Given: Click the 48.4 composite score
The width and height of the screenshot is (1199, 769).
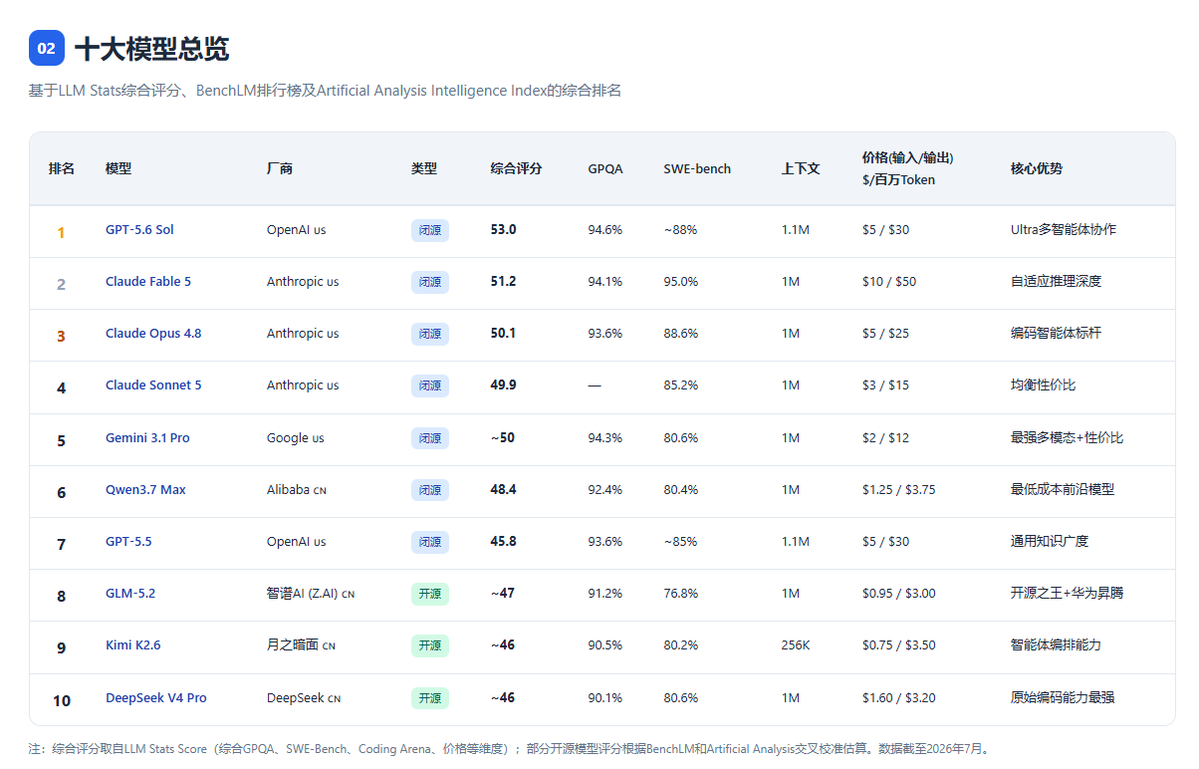Looking at the screenshot, I should (503, 490).
